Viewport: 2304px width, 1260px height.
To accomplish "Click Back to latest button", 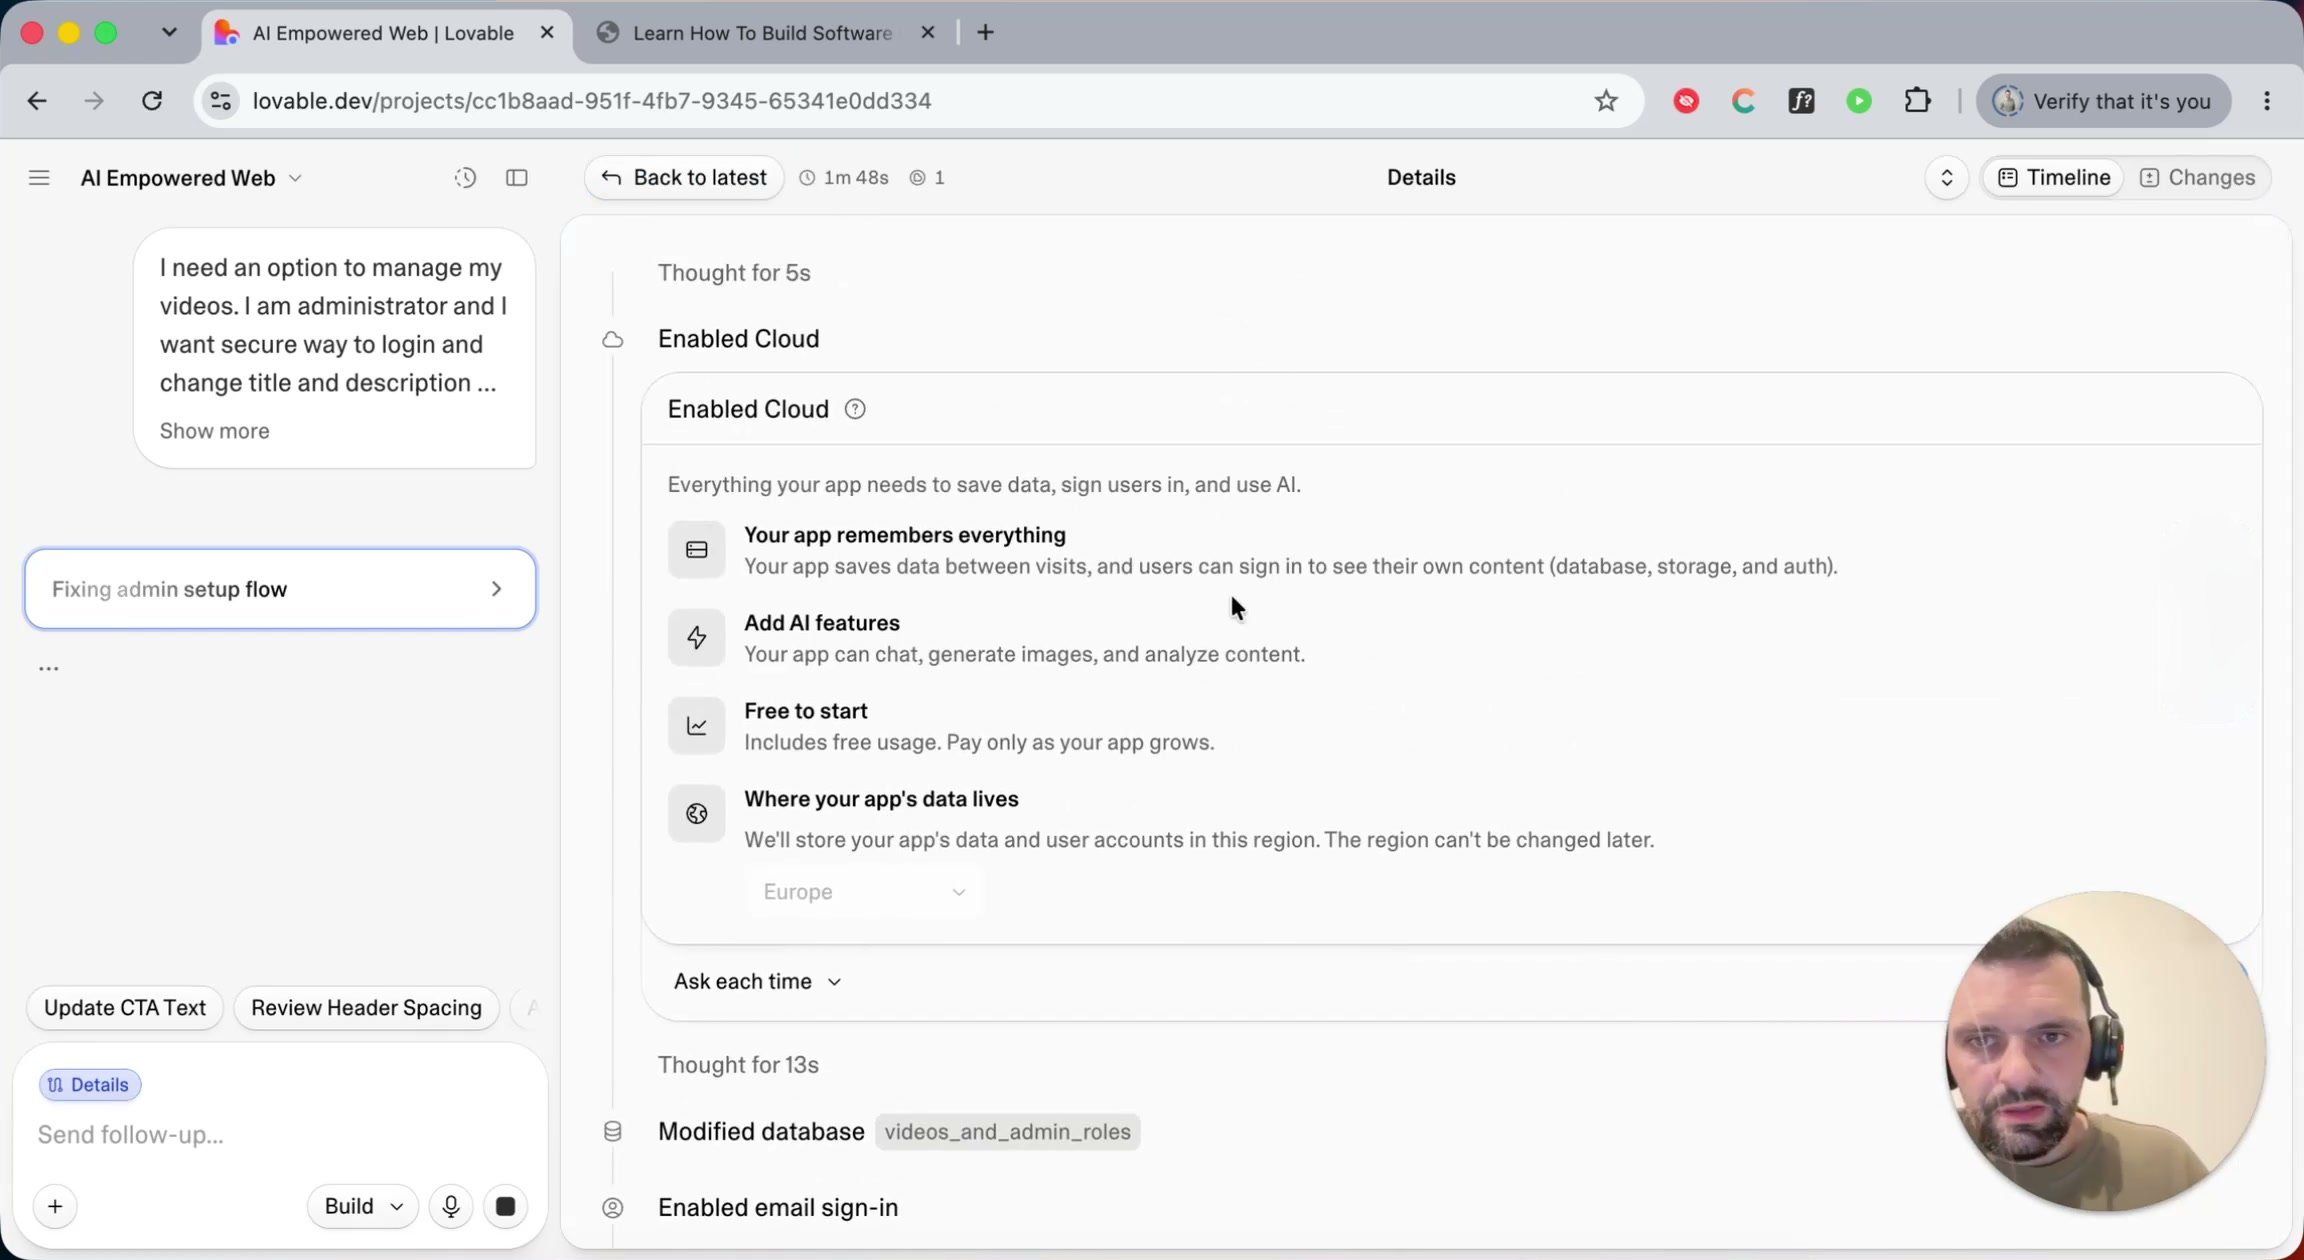I will [x=684, y=178].
